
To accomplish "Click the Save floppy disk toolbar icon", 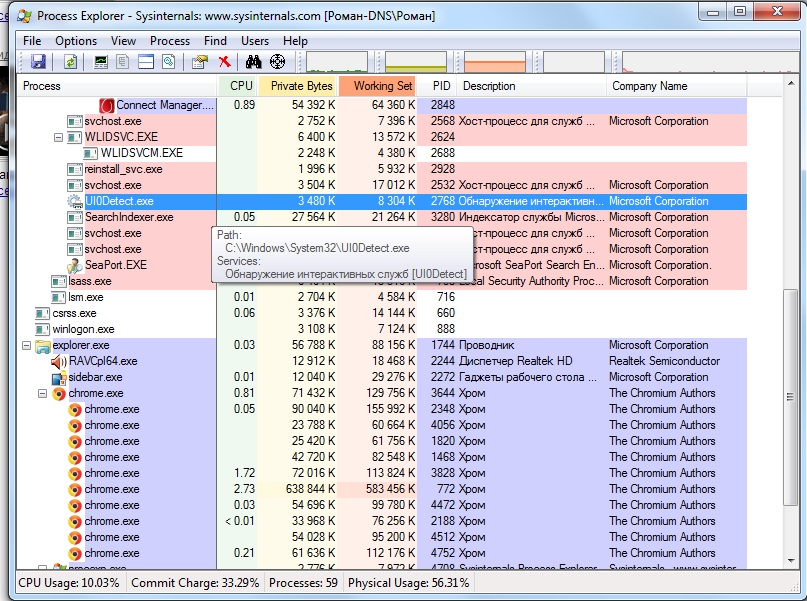I will (39, 62).
